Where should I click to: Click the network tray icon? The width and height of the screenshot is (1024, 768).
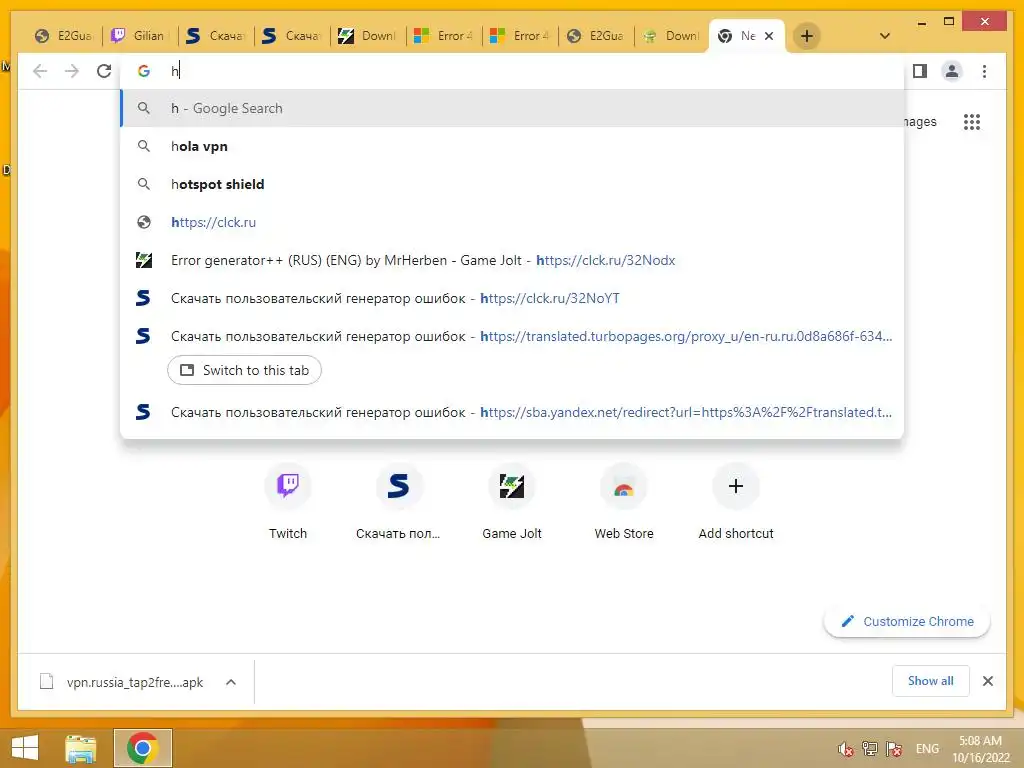pos(870,749)
